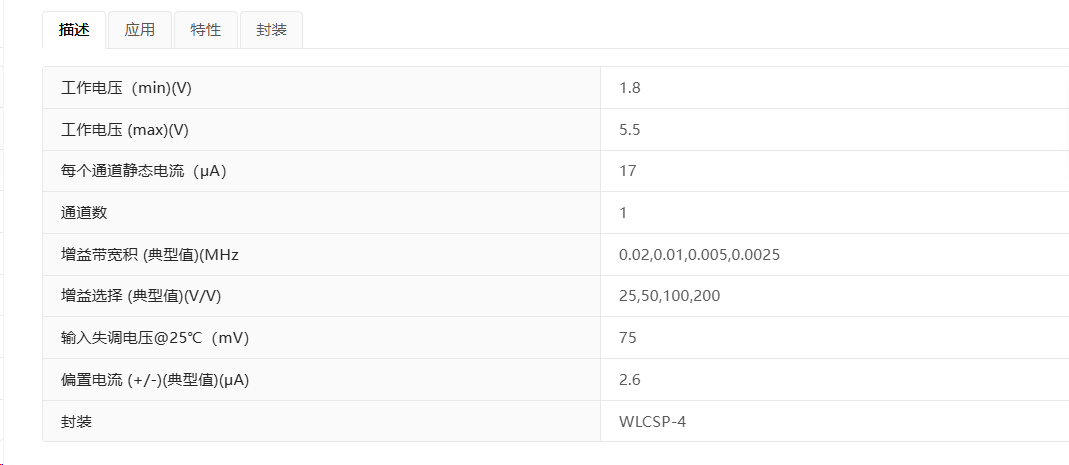Click the 工作电压 (max)(V) row label
This screenshot has width=1069, height=465.
pyautogui.click(x=125, y=130)
